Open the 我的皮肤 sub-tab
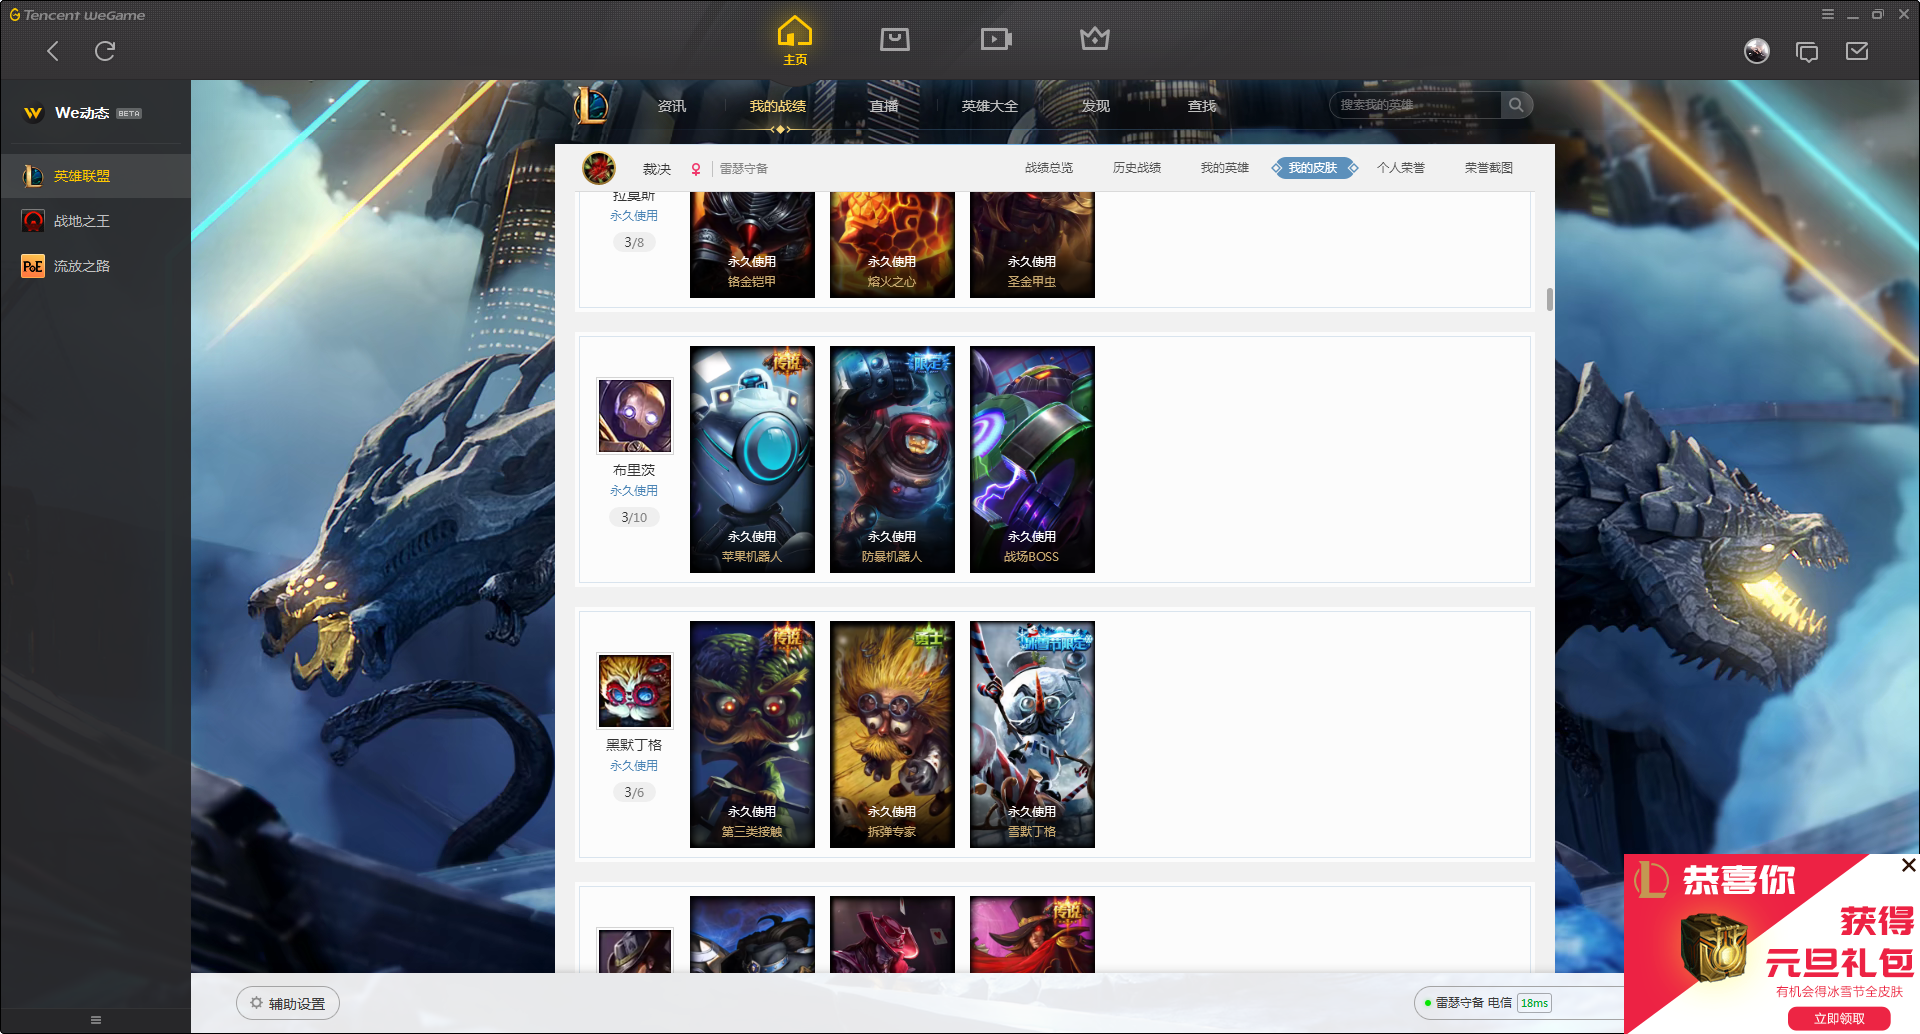The height and width of the screenshot is (1034, 1920). 1313,168
